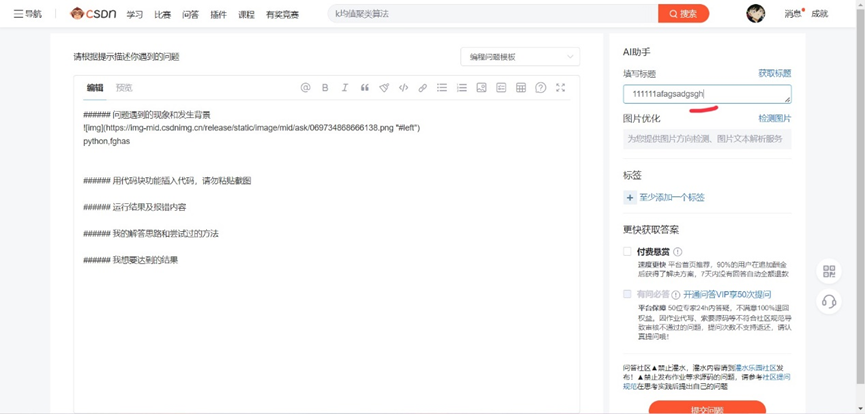This screenshot has height=414, width=865.
Task: Click the 获取标题 link
Action: pos(775,73)
